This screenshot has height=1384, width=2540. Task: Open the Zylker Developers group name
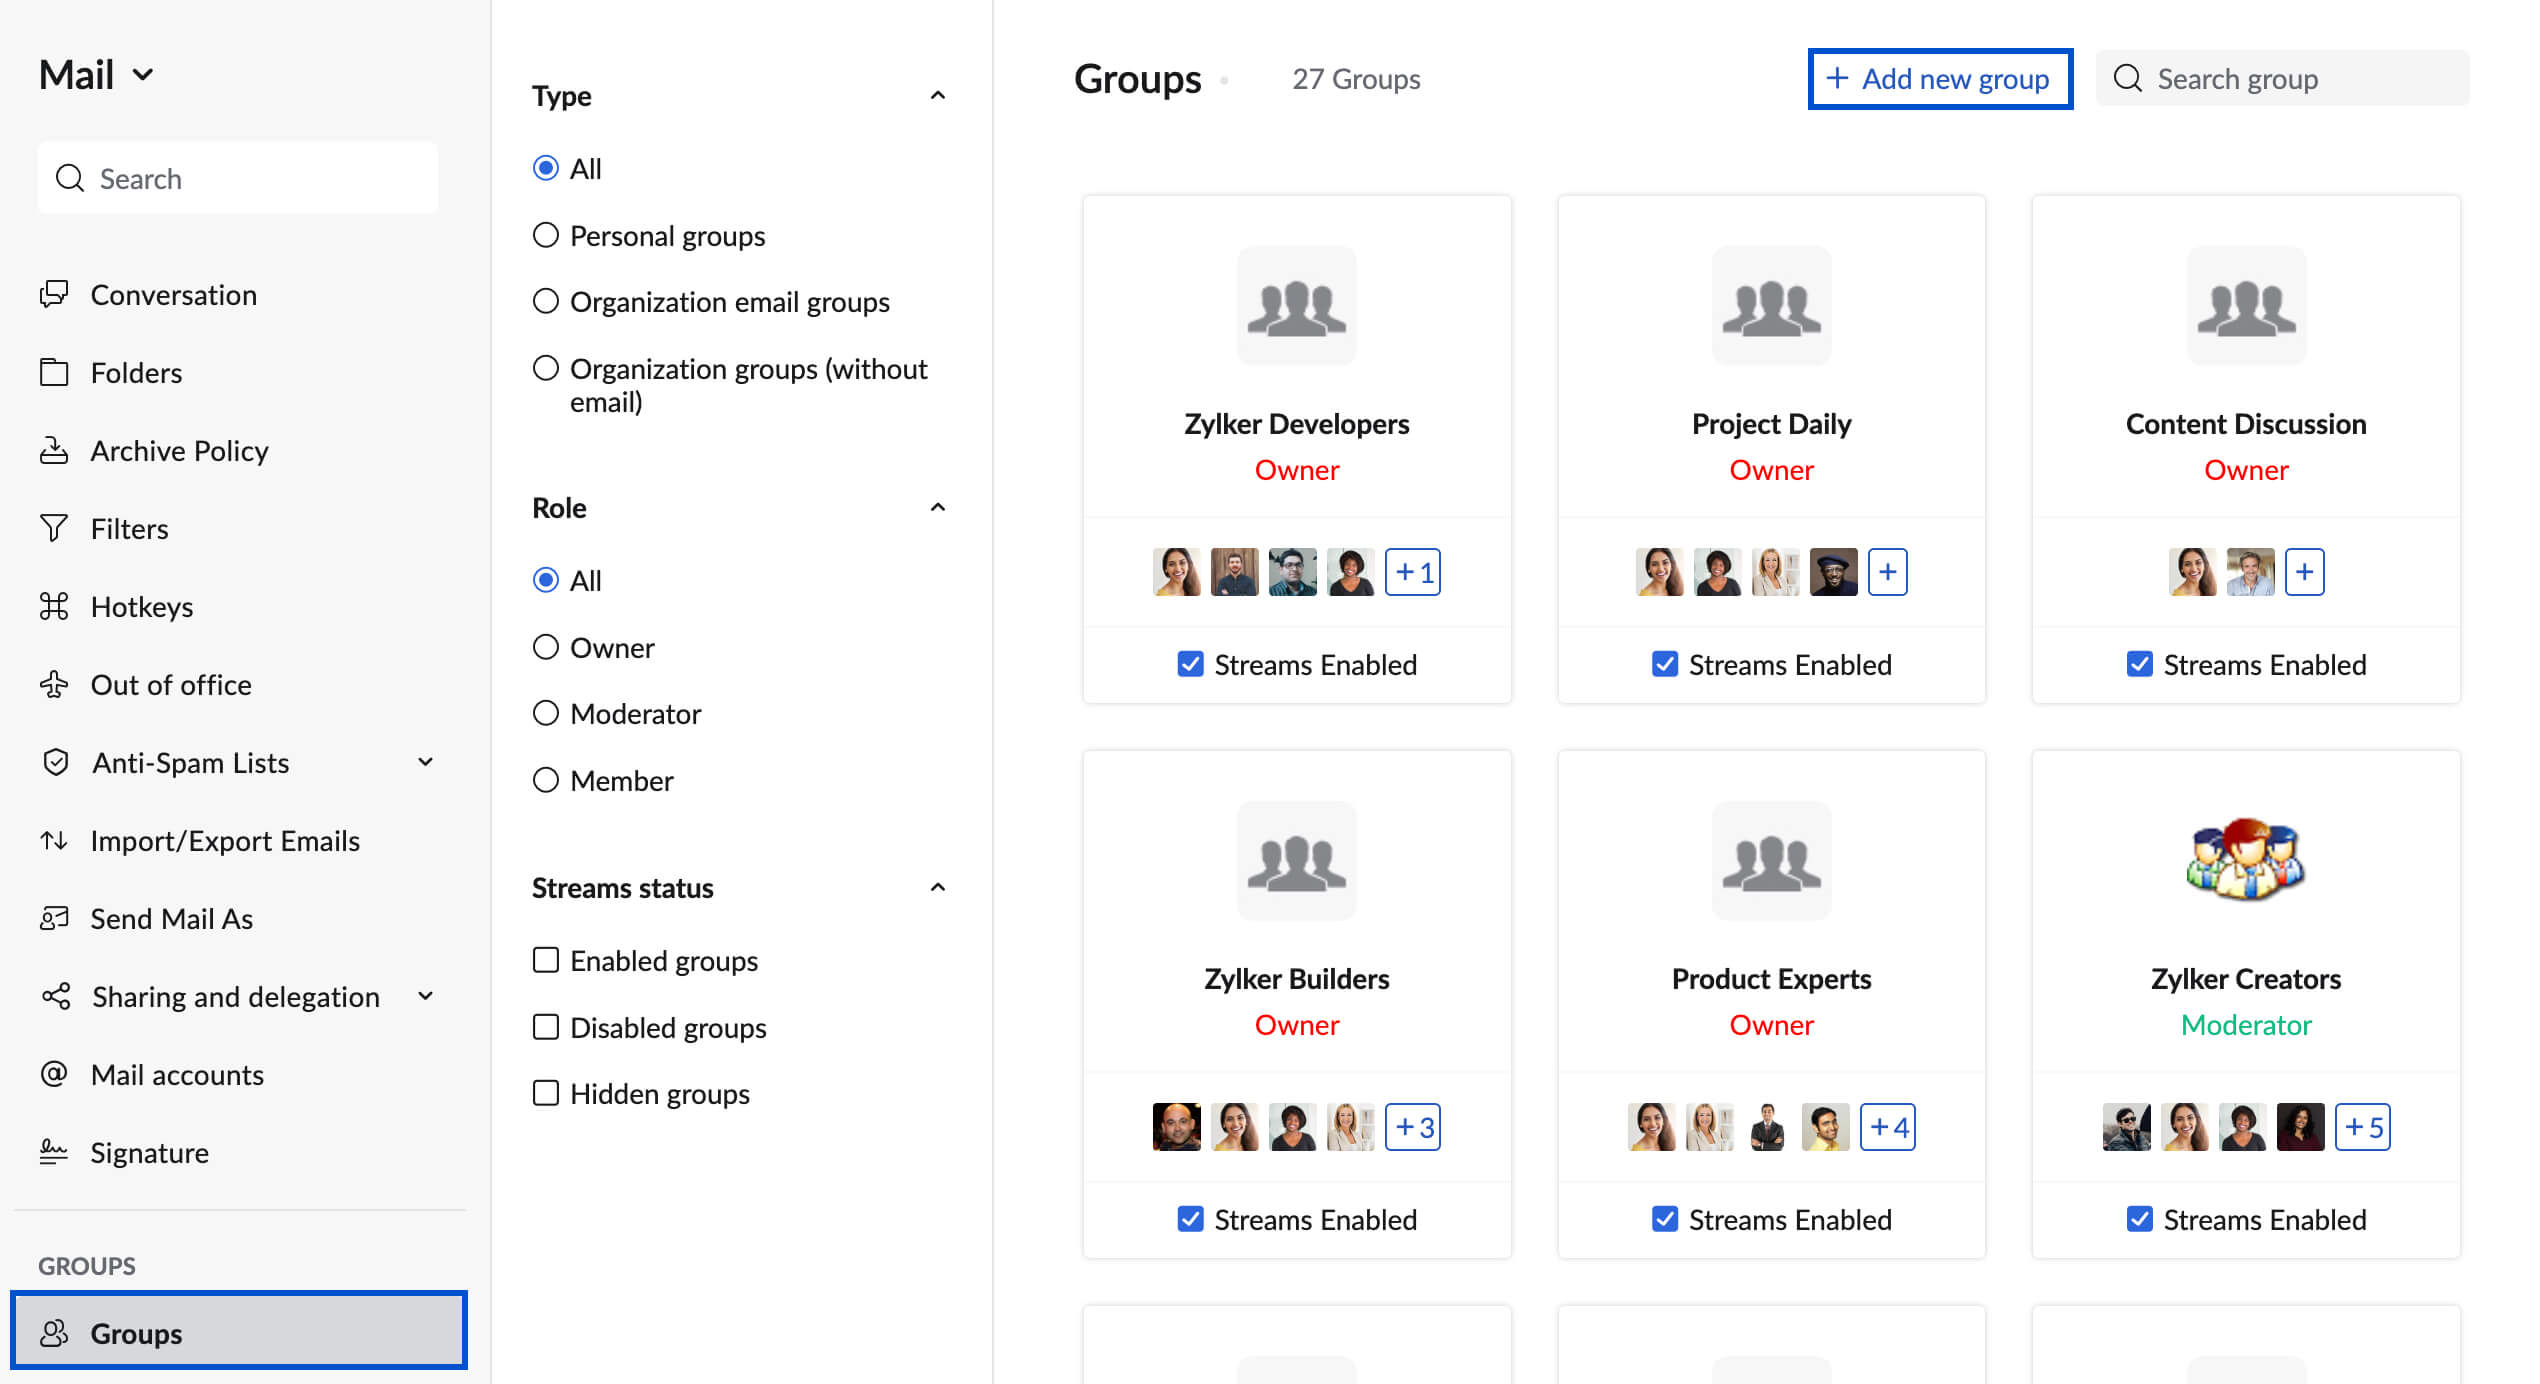click(x=1296, y=424)
